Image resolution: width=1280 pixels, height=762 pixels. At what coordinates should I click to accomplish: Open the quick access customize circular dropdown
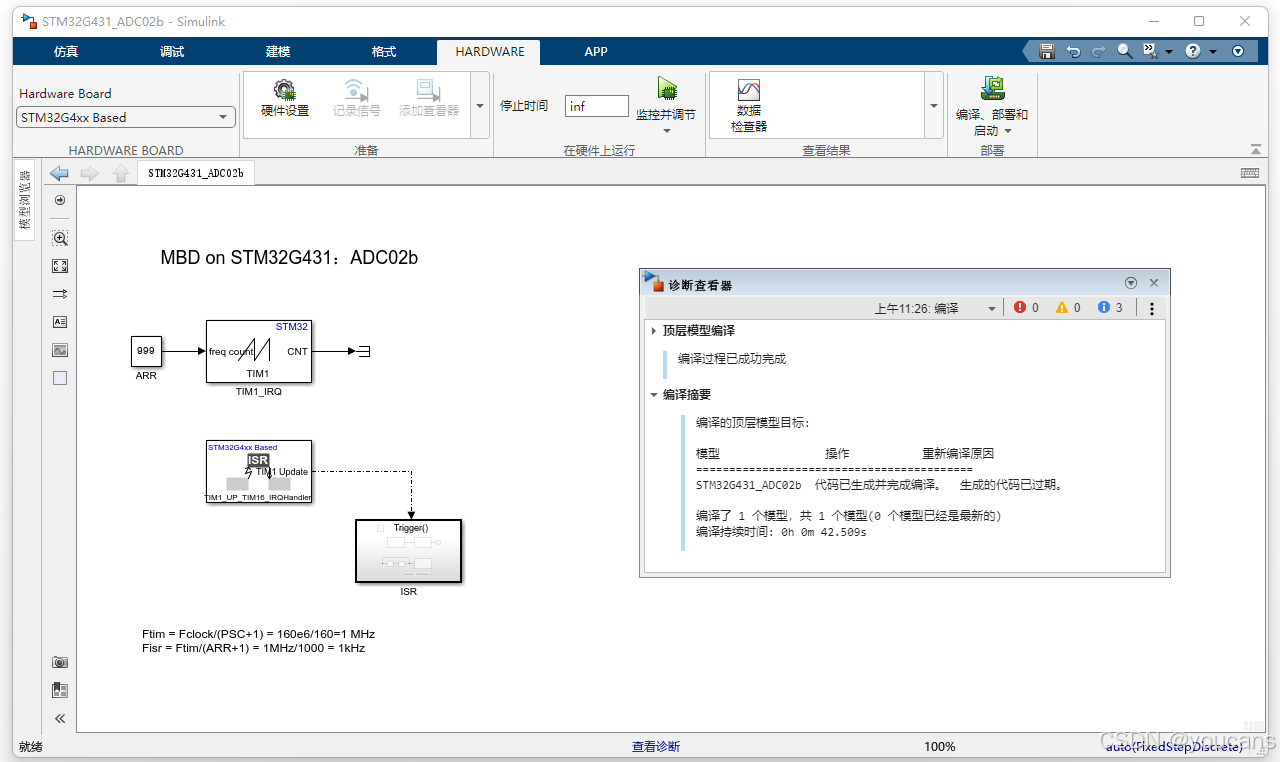1238,51
